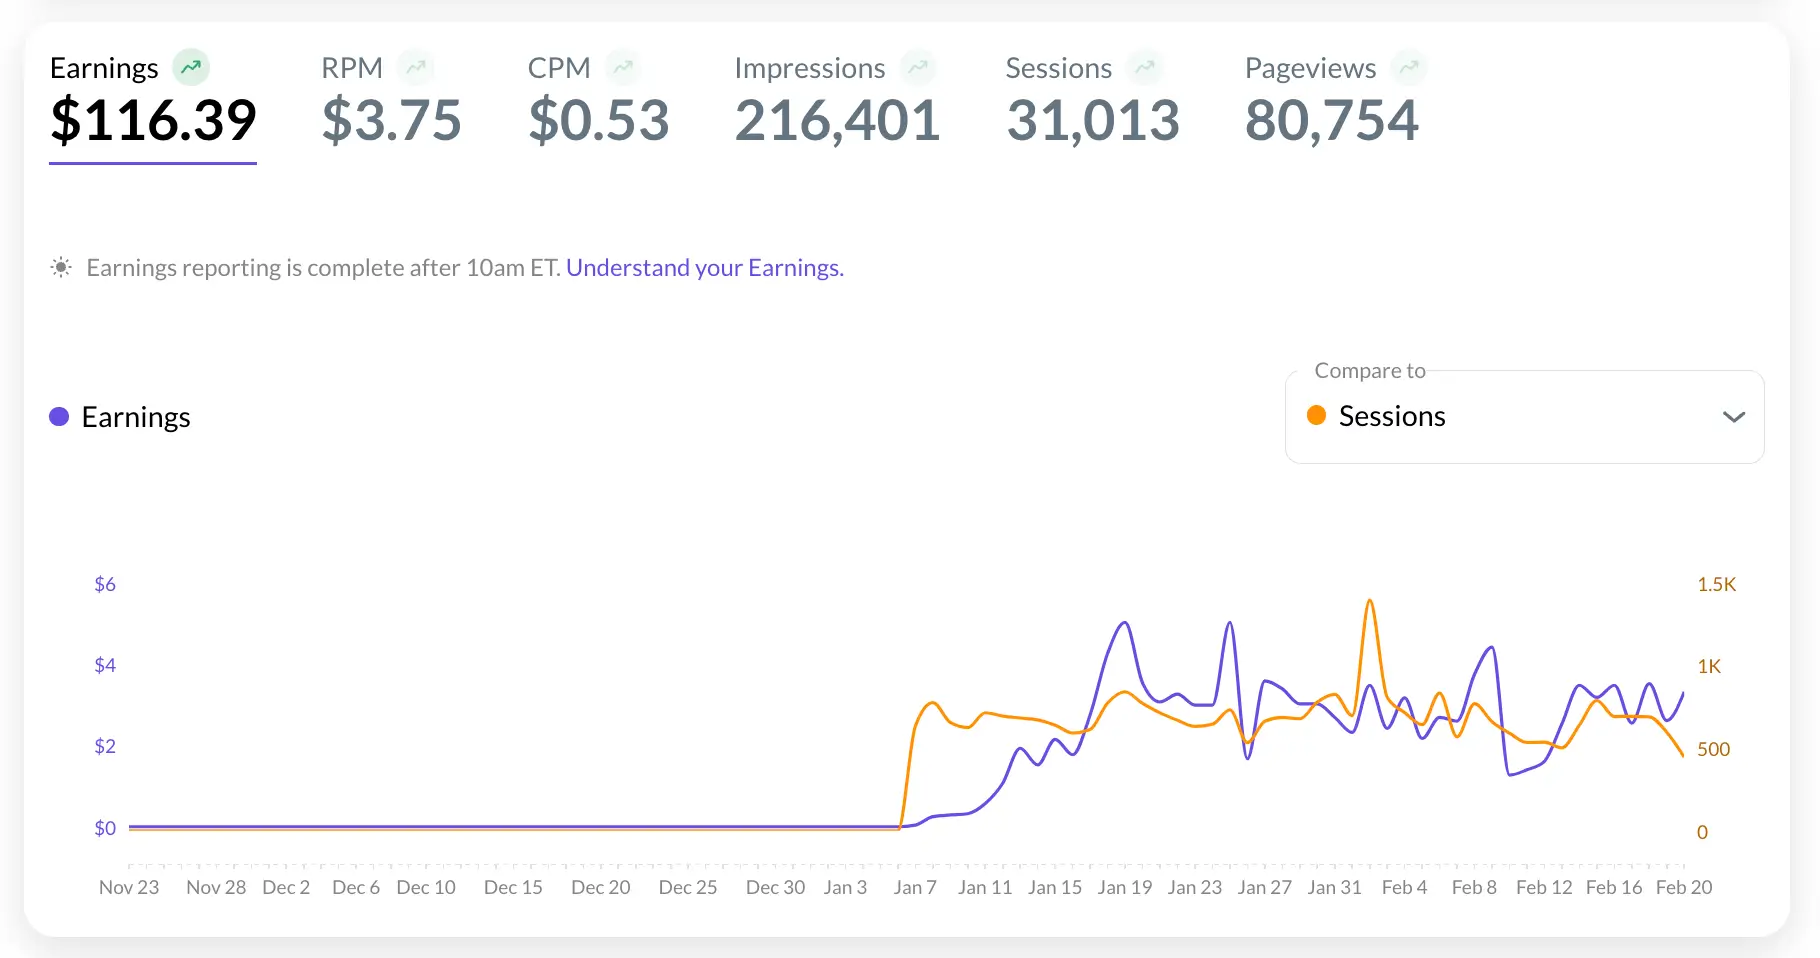The image size is (1820, 958).
Task: Click the trend icon next to Pageviews
Action: 1409,68
